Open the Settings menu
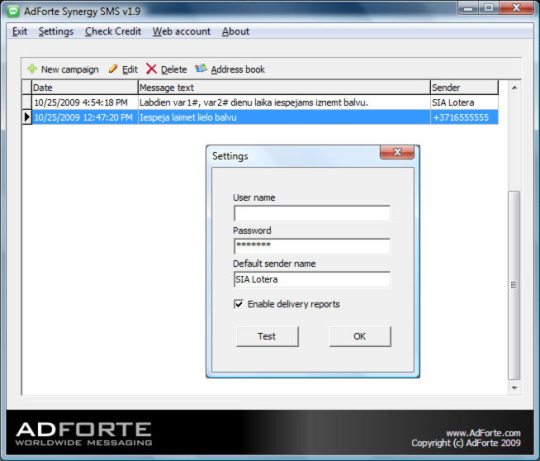Image resolution: width=540 pixels, height=461 pixels. pyautogui.click(x=56, y=31)
